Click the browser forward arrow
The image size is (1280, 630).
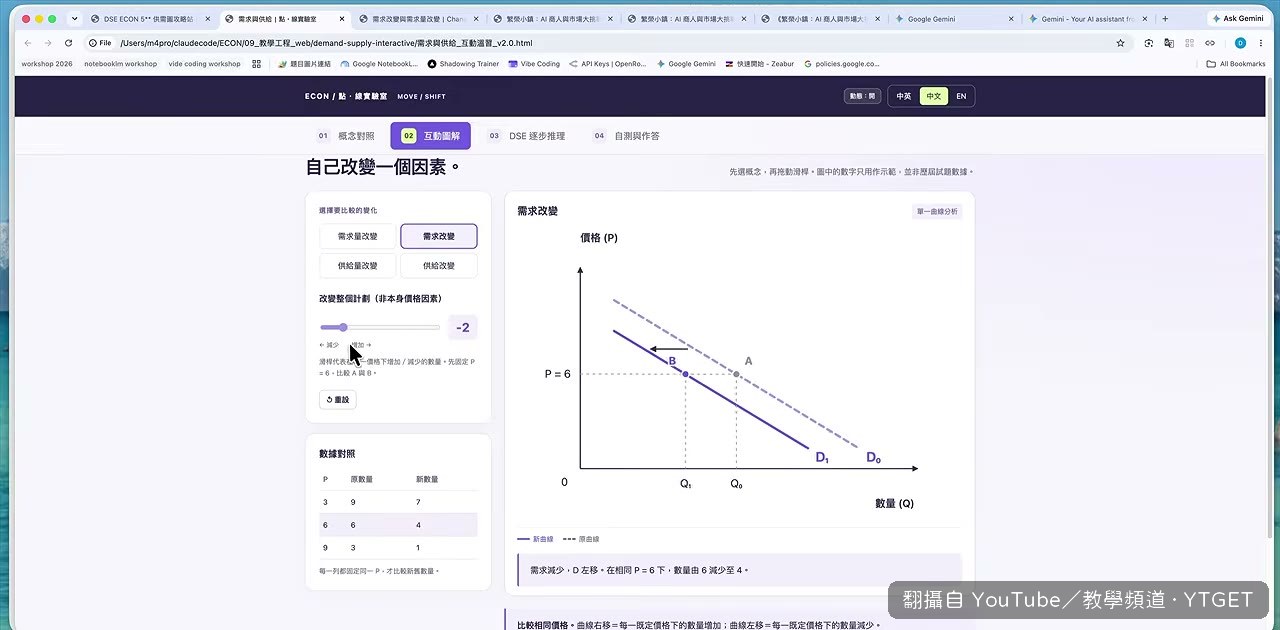click(x=47, y=43)
